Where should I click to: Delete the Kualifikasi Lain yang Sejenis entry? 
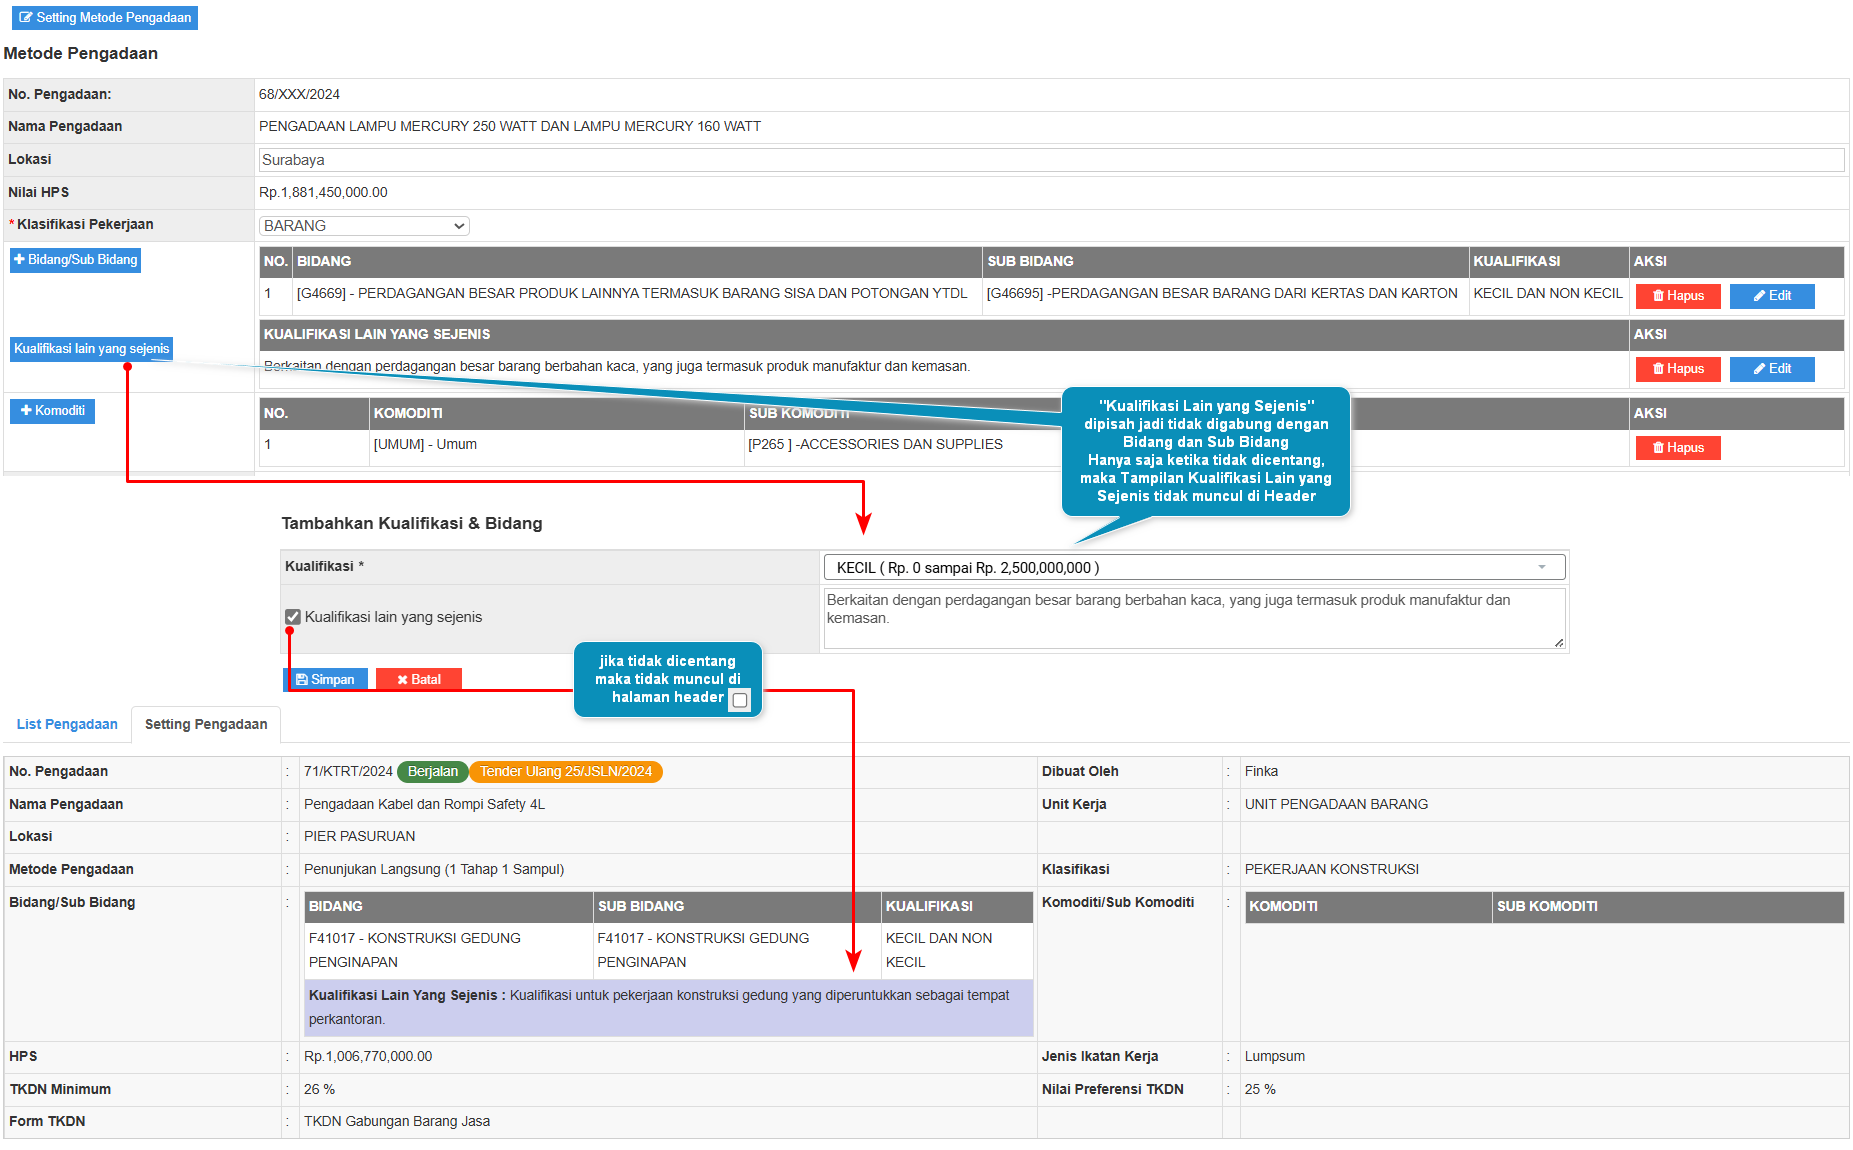tap(1677, 369)
